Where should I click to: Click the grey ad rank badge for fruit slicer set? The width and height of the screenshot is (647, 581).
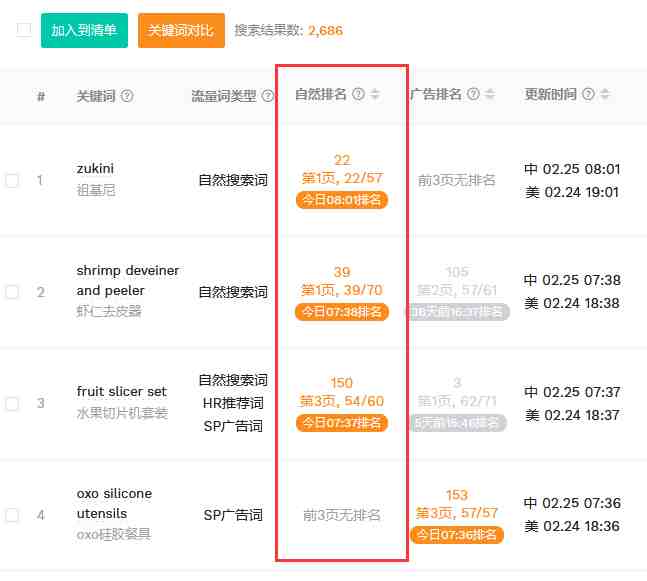pos(458,423)
